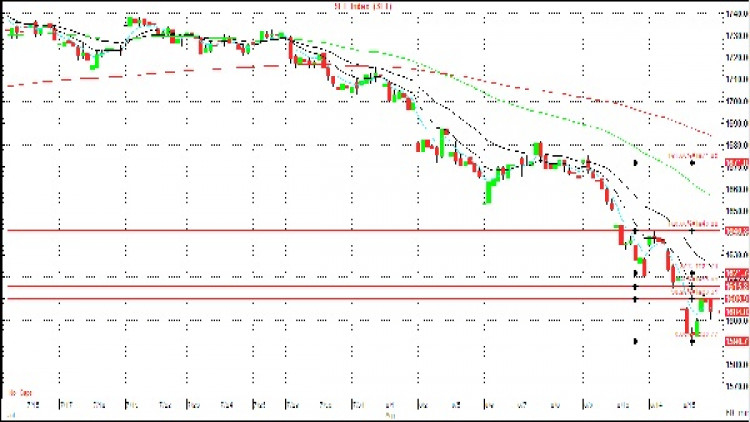Click the text label in the bottom-right corner
The image size is (750, 422).
(x=737, y=412)
